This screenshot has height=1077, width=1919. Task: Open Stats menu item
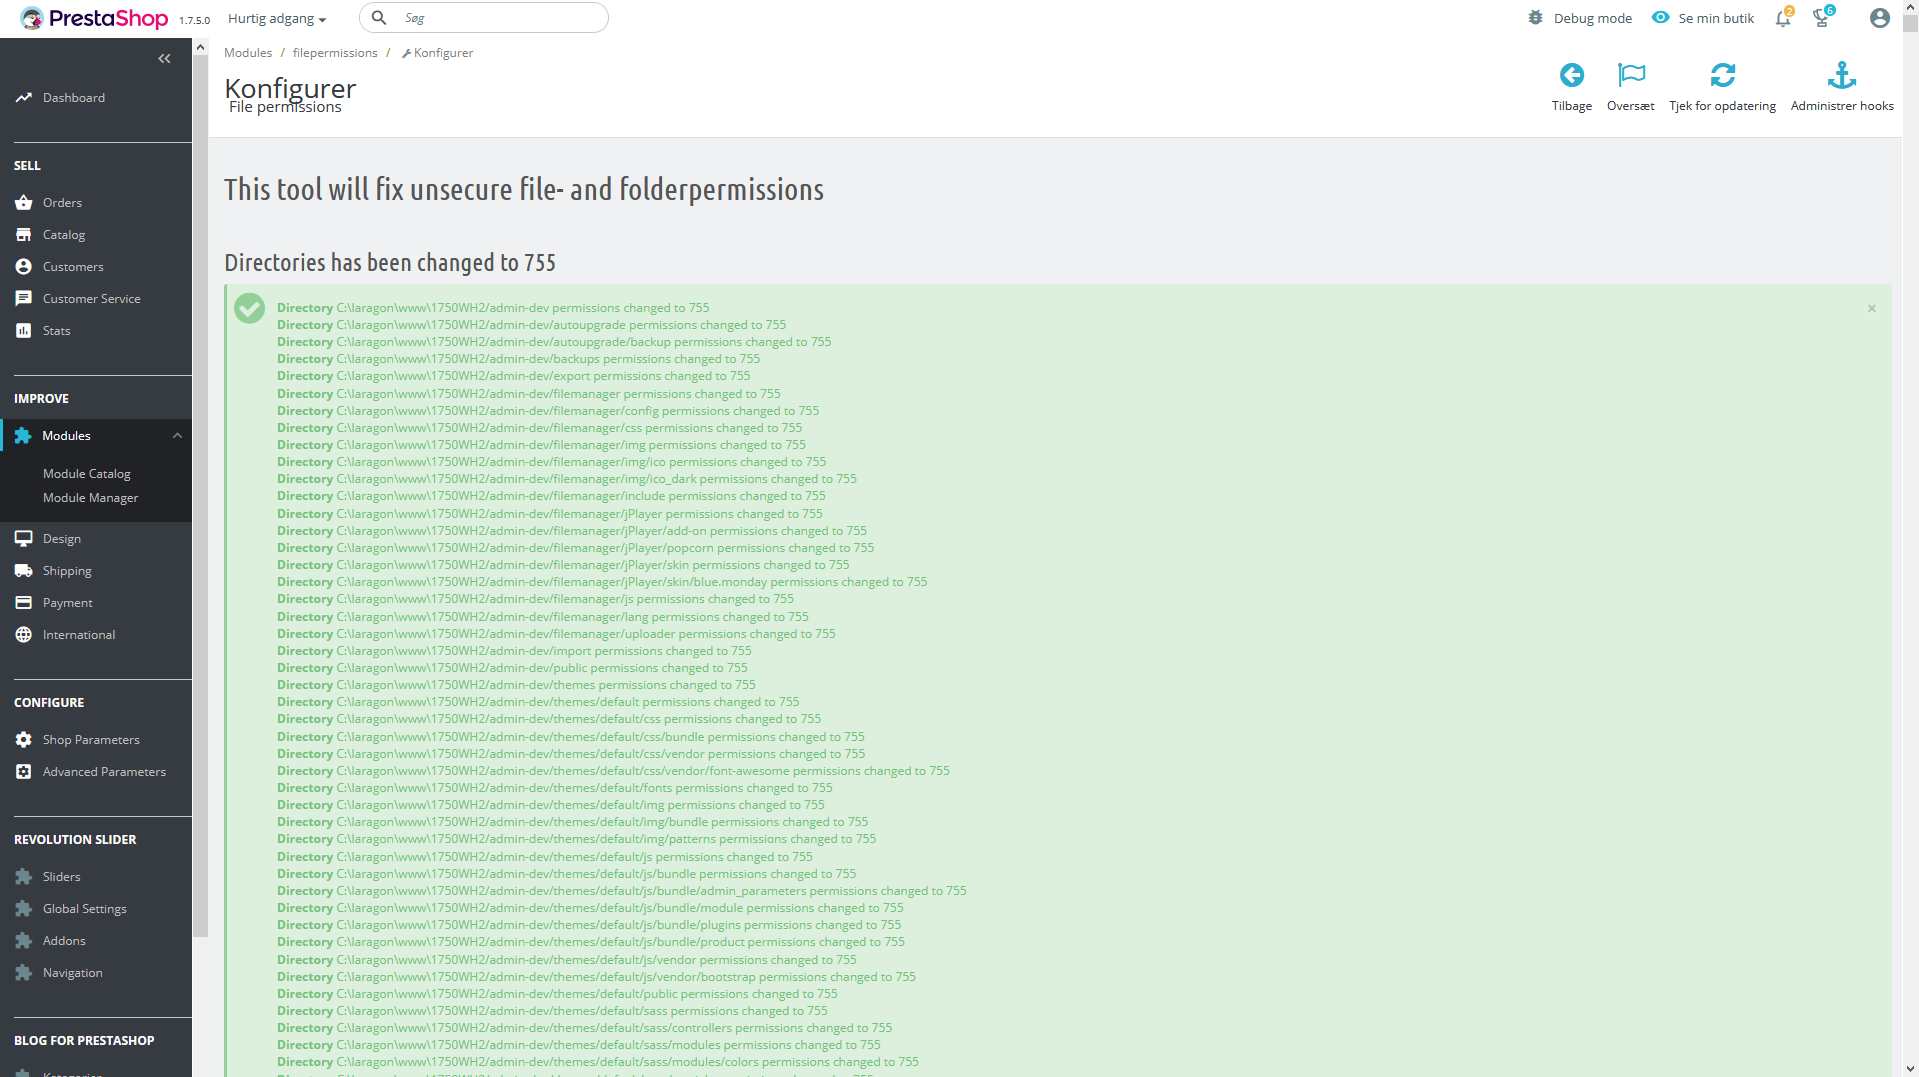57,331
